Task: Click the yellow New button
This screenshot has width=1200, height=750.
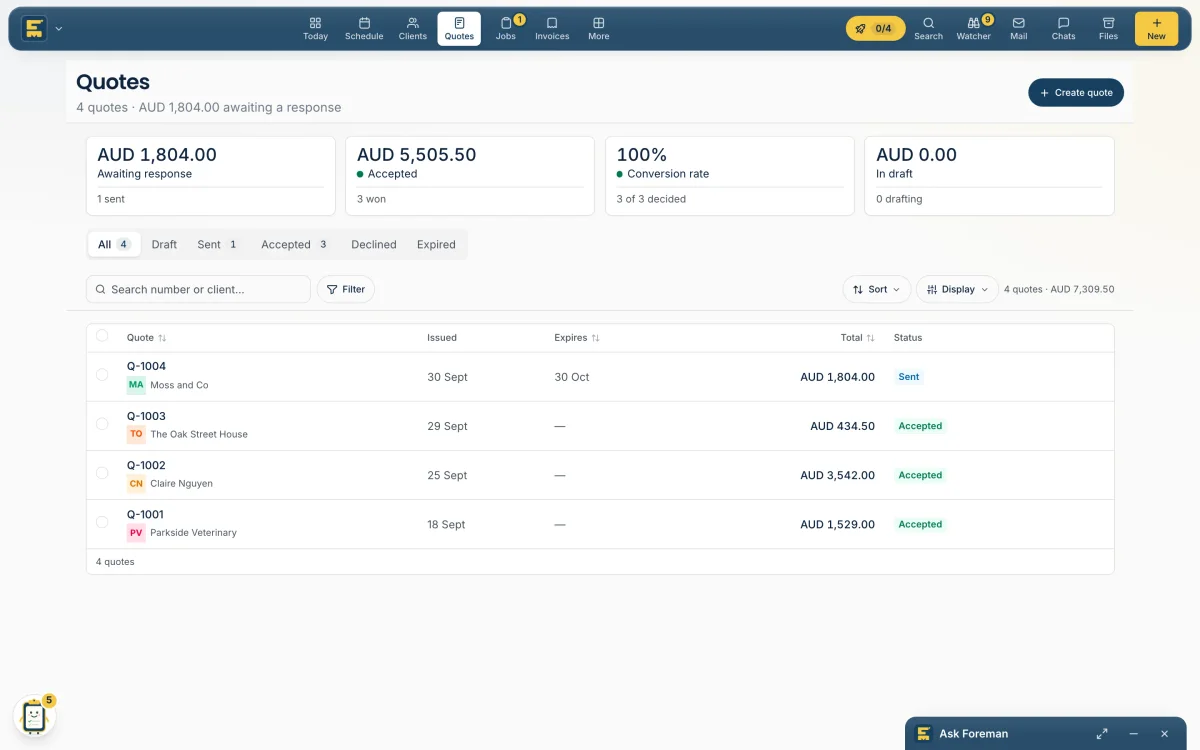Action: (x=1156, y=28)
